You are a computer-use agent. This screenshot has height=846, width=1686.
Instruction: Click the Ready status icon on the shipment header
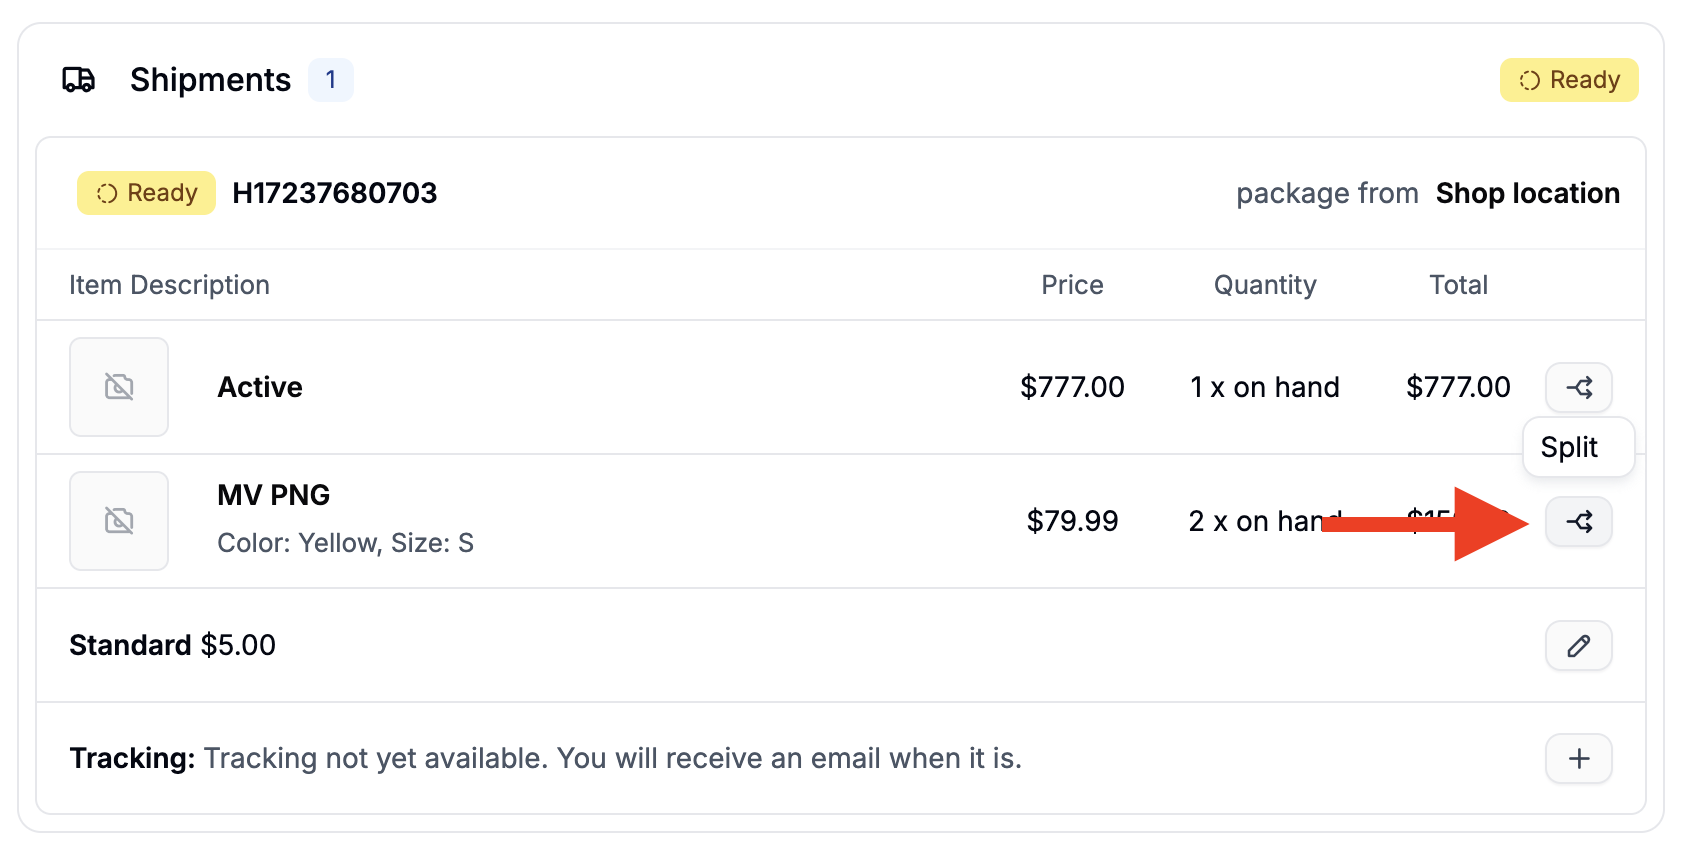107,193
